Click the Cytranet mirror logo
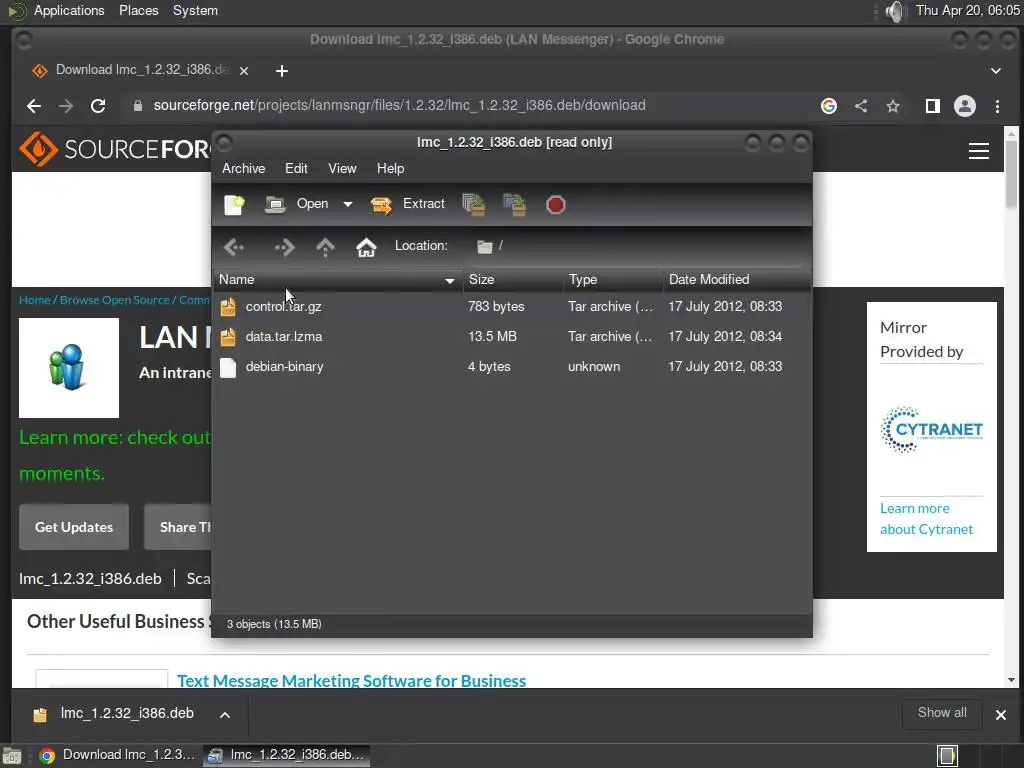 pyautogui.click(x=931, y=429)
